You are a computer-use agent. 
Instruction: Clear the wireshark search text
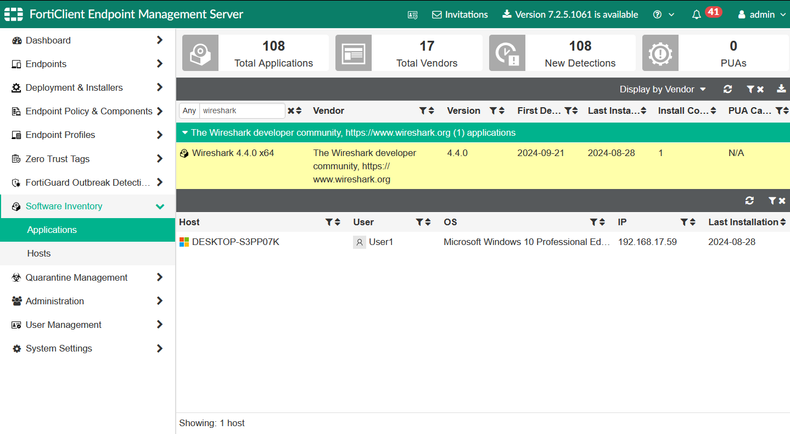click(x=291, y=111)
